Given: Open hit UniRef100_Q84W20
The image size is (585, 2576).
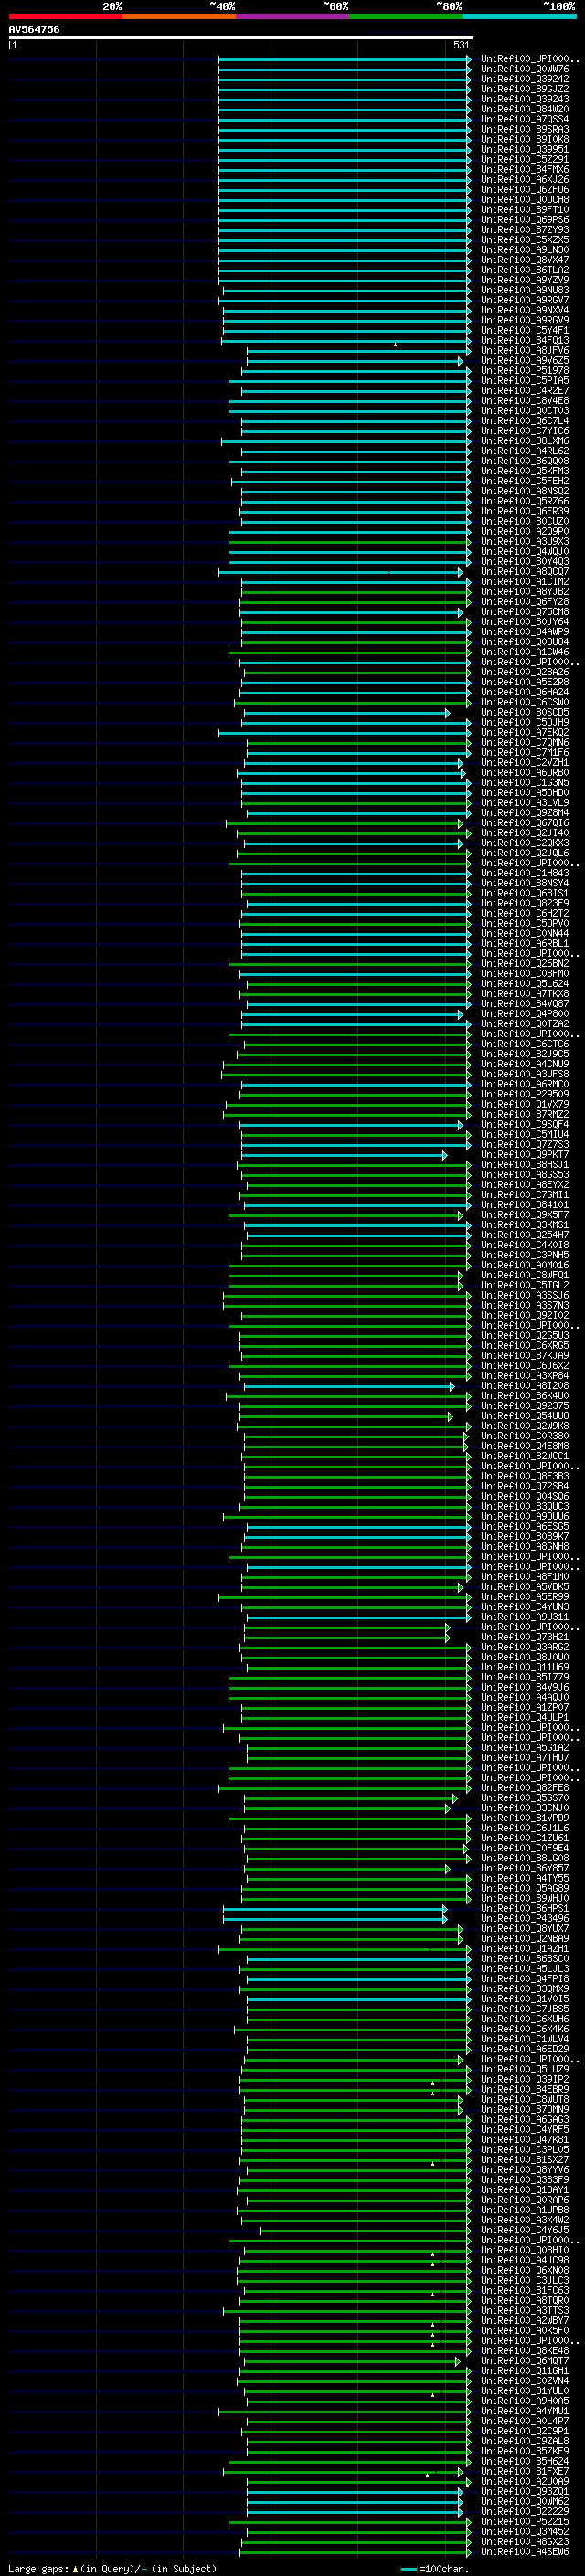Looking at the screenshot, I should tap(525, 109).
